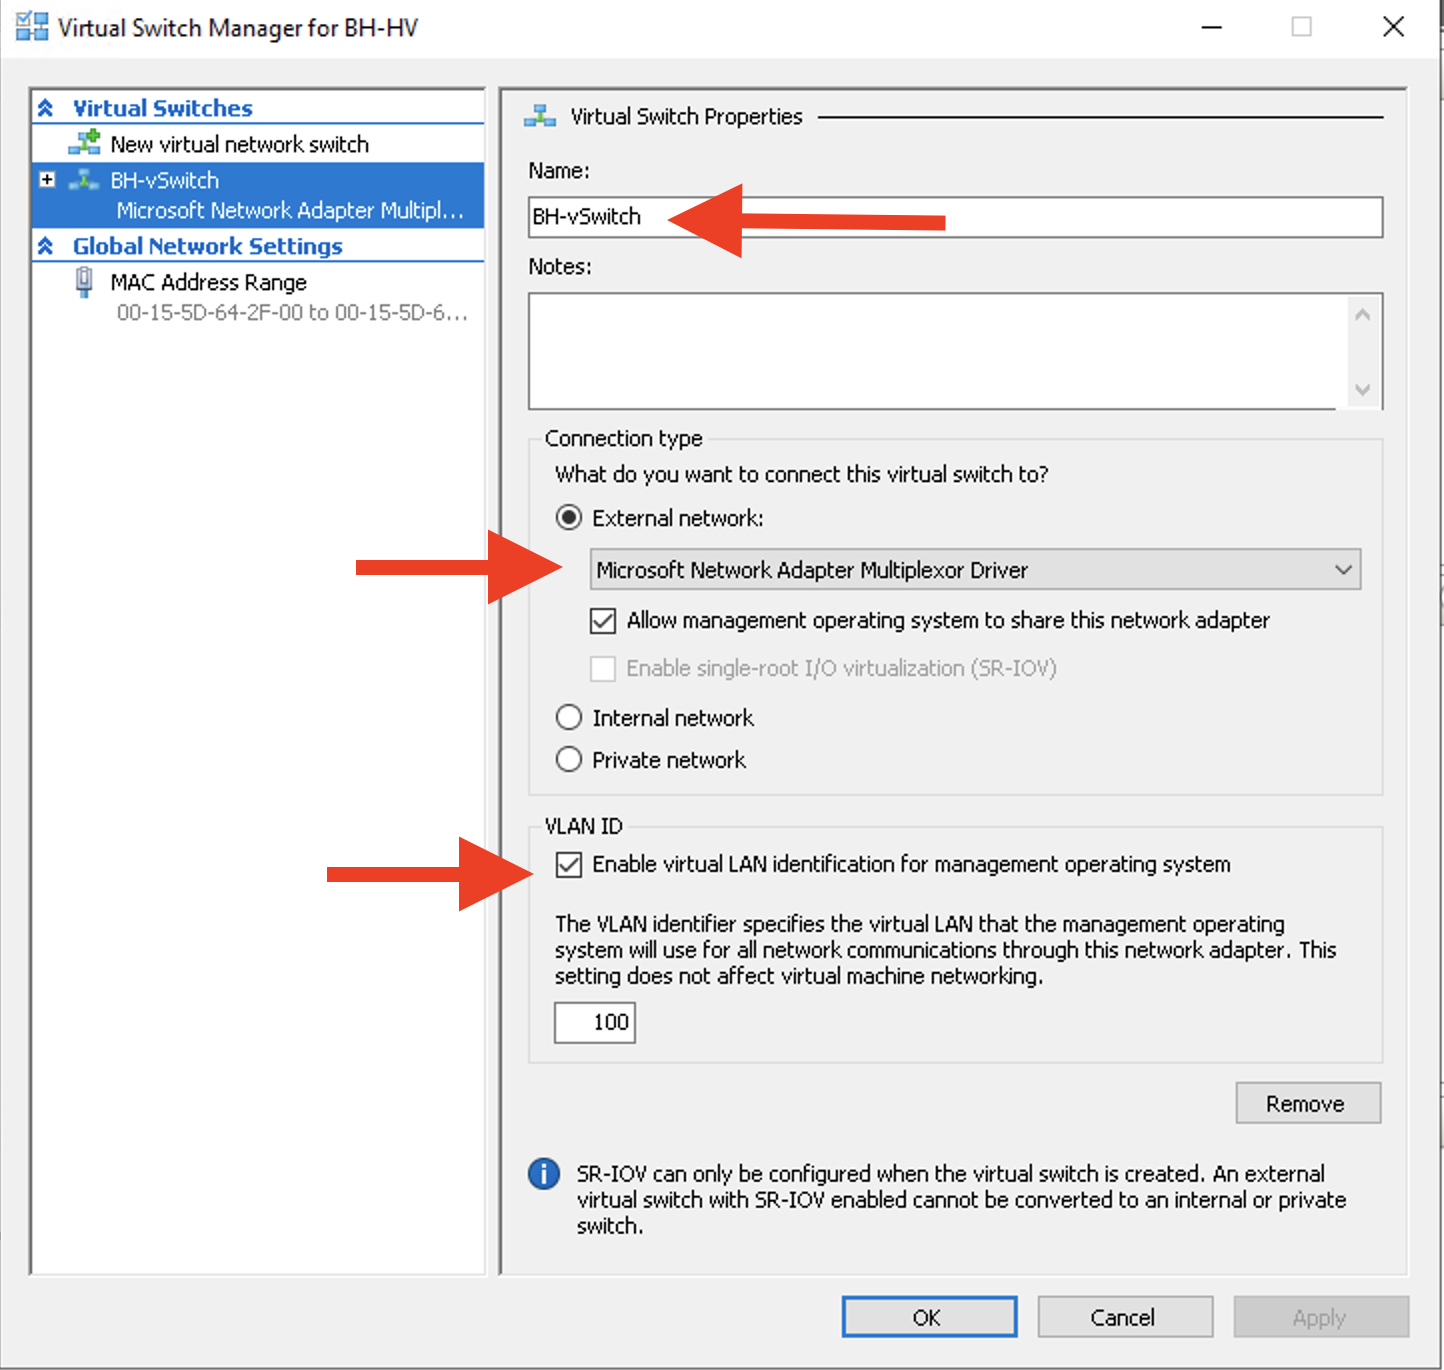Click the MAC Address Range icon

click(84, 282)
